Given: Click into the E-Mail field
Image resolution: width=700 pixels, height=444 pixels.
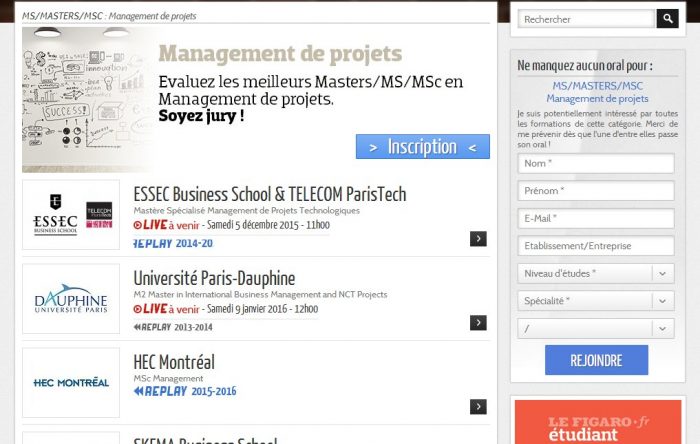Looking at the screenshot, I should point(596,219).
